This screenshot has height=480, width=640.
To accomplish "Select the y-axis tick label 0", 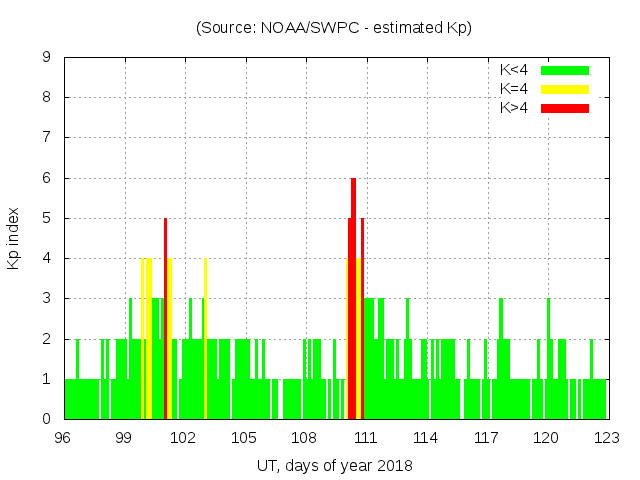I will coord(46,419).
